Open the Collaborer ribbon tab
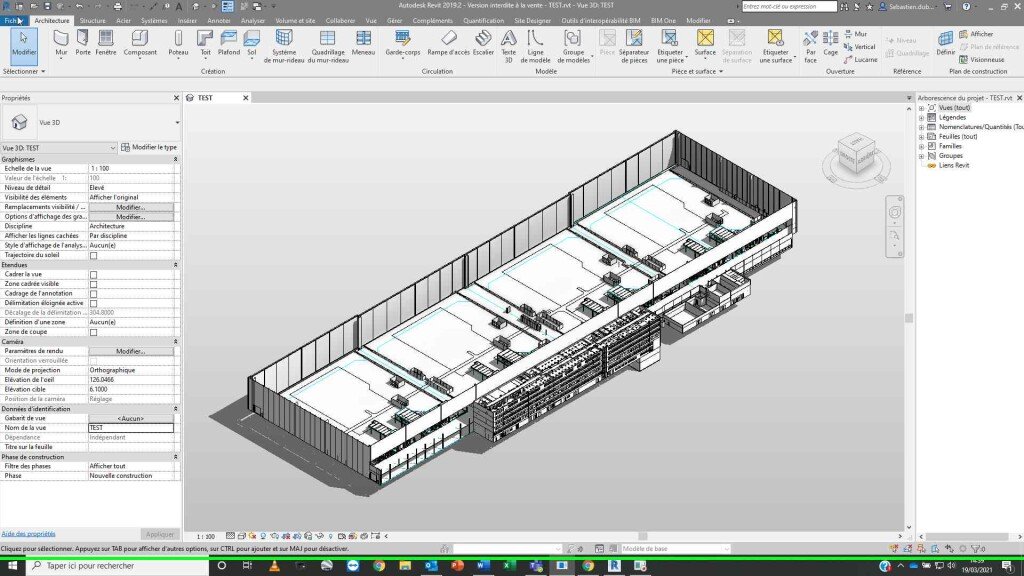1024x576 pixels. (340, 21)
